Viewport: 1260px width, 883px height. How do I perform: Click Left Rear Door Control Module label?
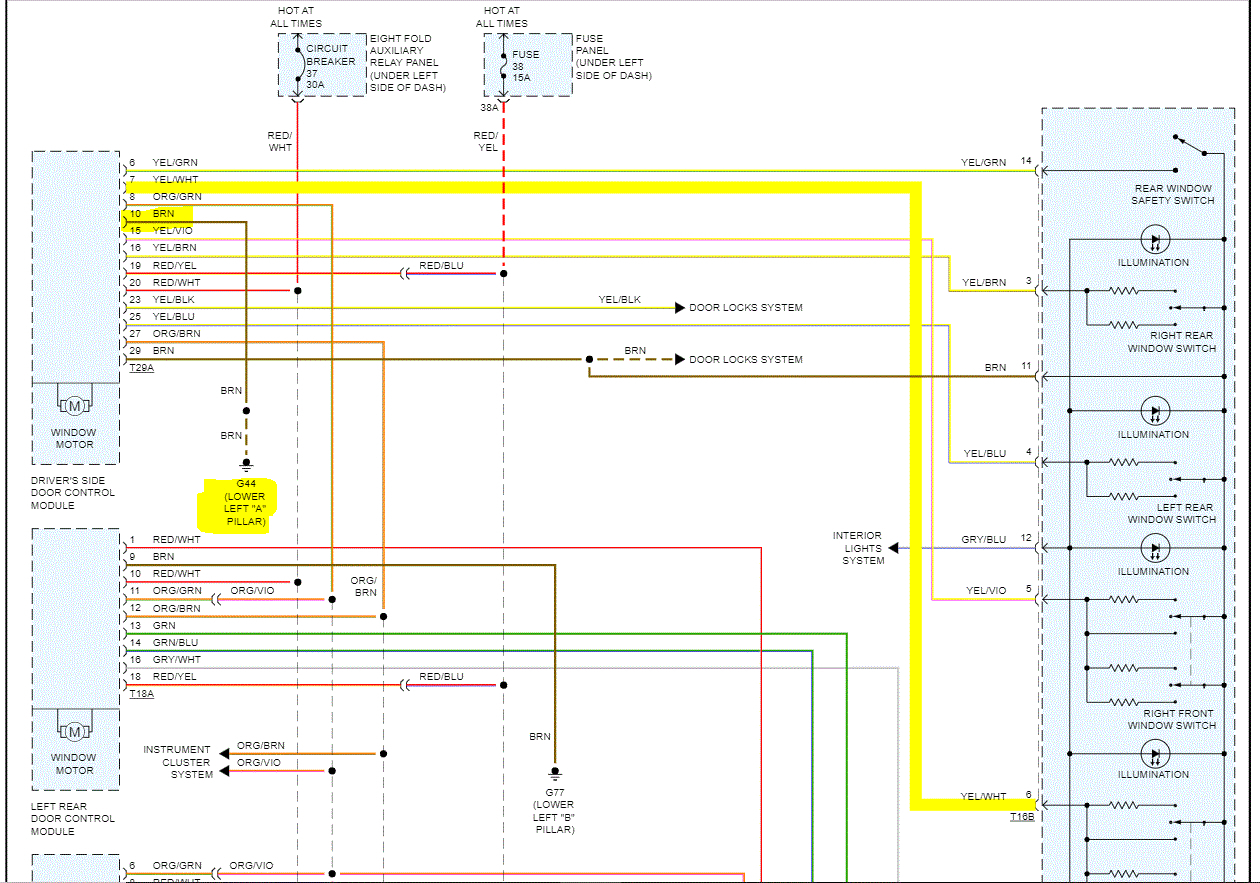pos(73,819)
